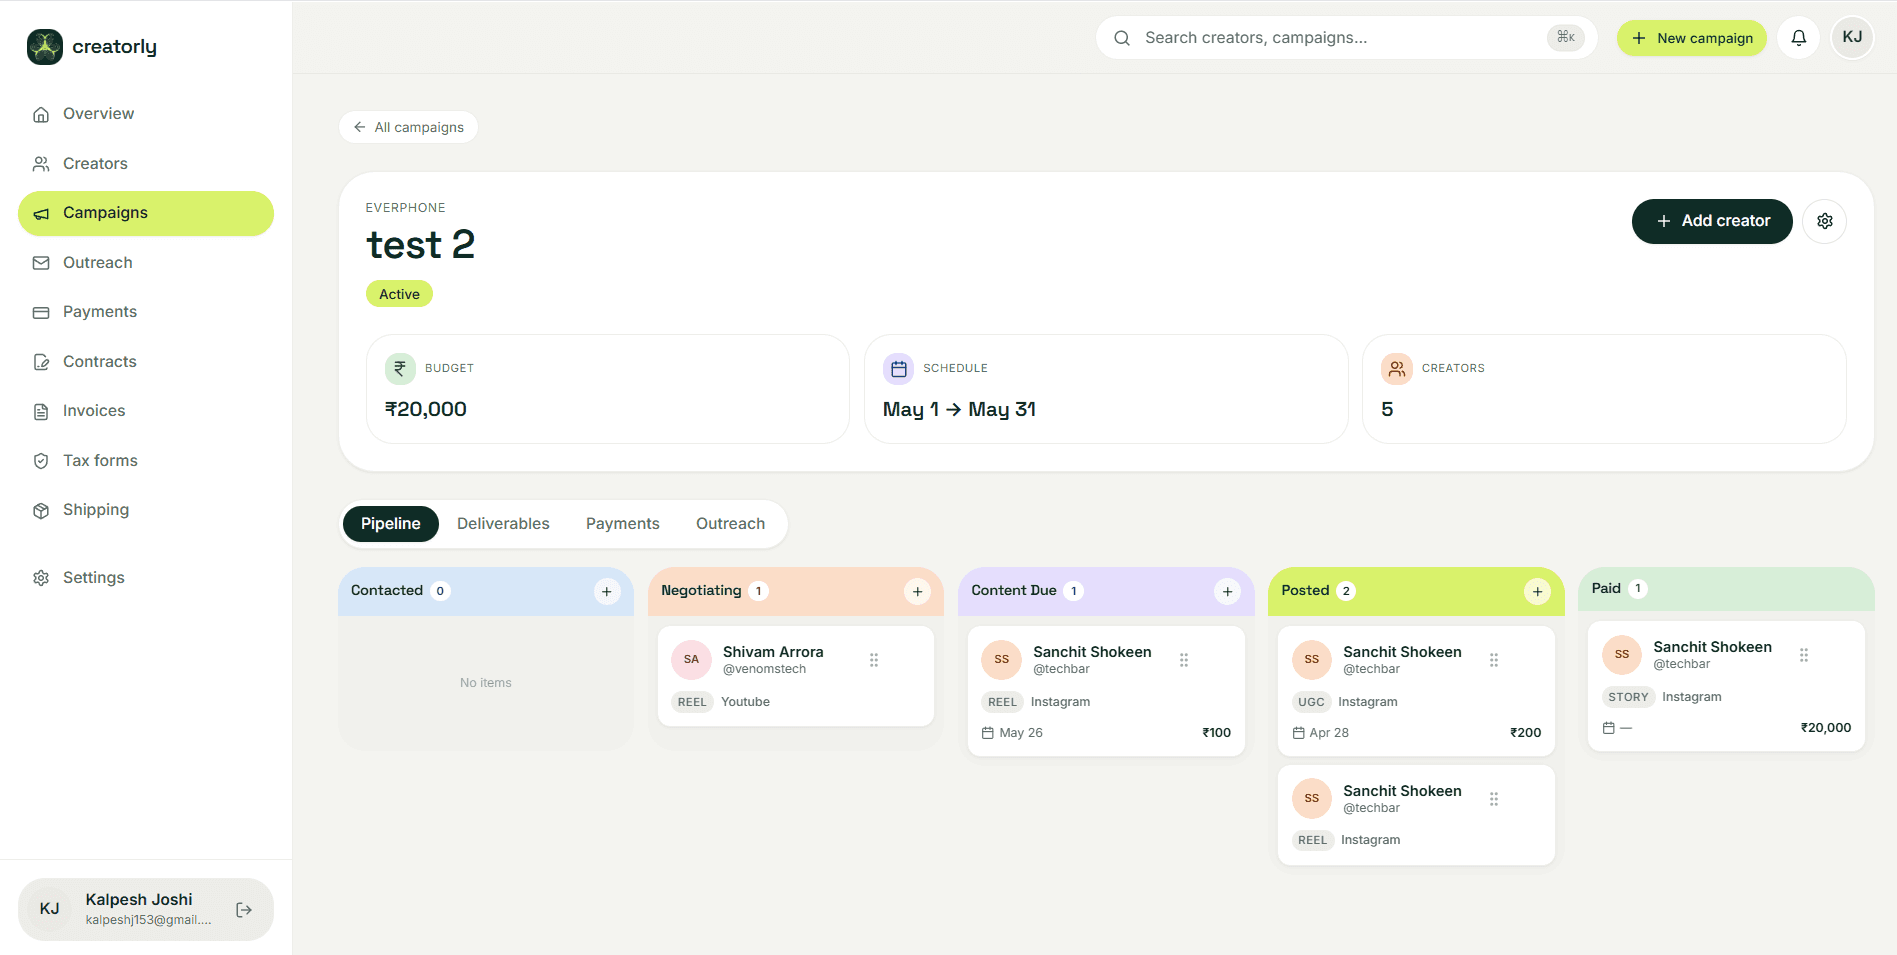Open notifications bell icon
The width and height of the screenshot is (1897, 955).
tap(1798, 38)
